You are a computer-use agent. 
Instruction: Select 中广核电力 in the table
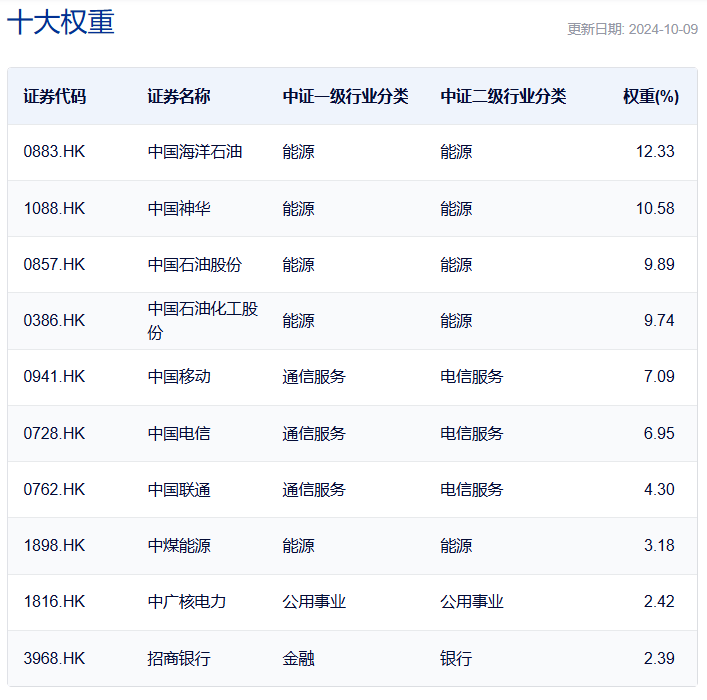187,602
